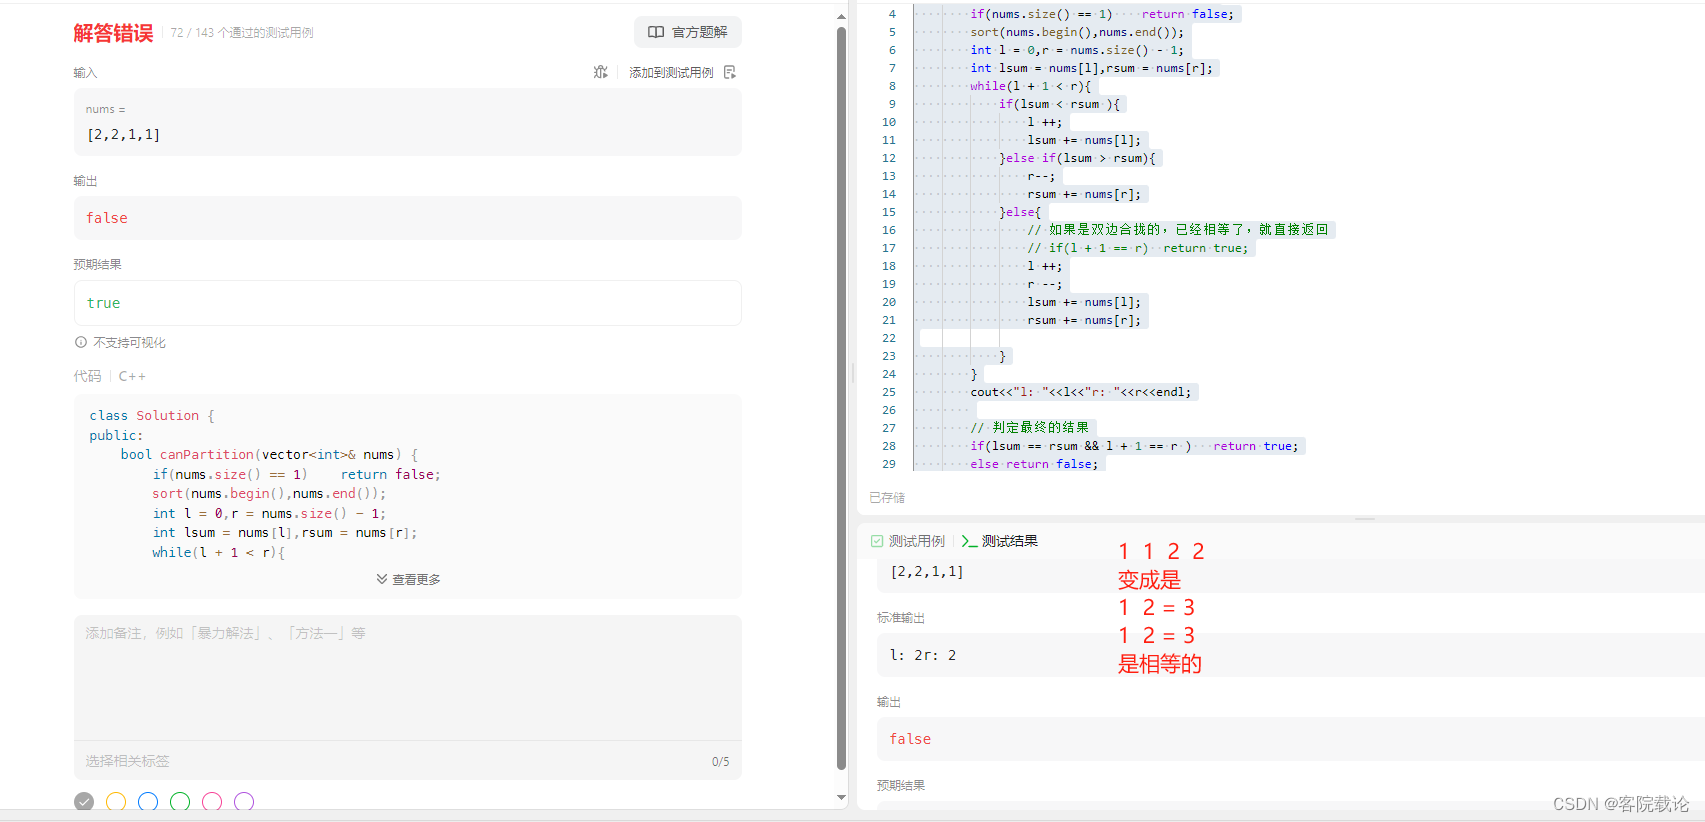Click the C++ language label
The image size is (1705, 822).
(132, 376)
